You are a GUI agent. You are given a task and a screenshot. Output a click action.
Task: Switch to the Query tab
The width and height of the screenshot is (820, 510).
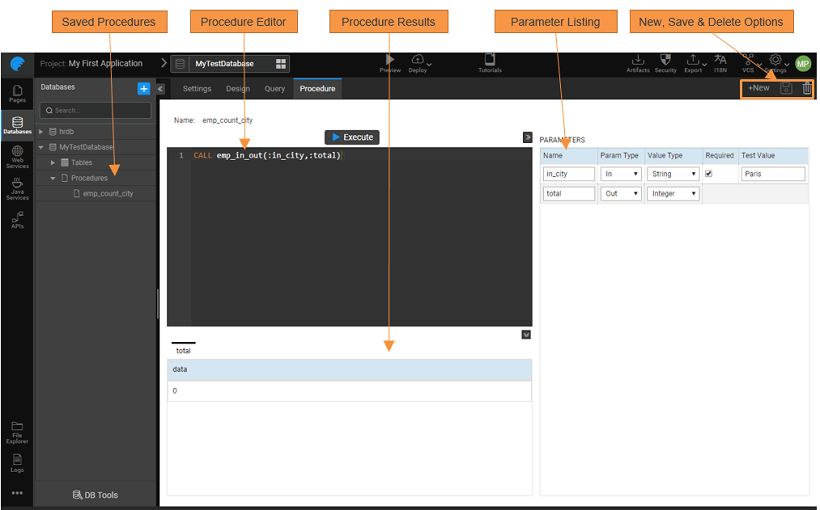(x=274, y=89)
